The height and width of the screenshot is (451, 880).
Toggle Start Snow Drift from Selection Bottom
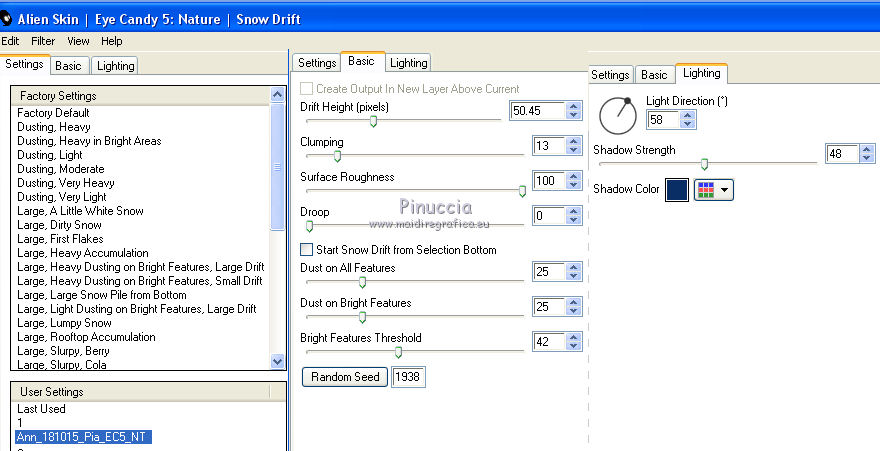pos(306,250)
